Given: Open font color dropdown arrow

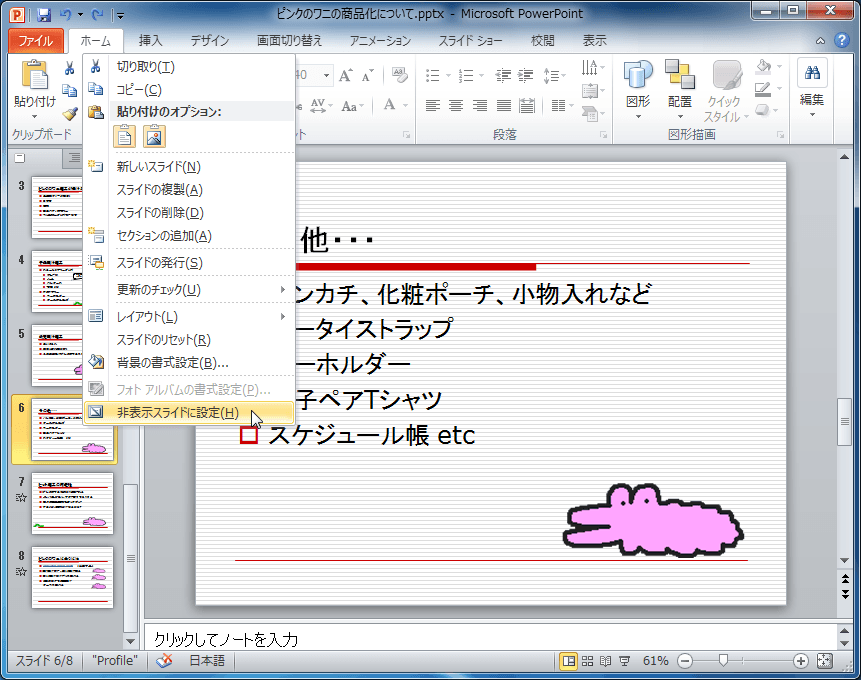Looking at the screenshot, I should [x=406, y=105].
